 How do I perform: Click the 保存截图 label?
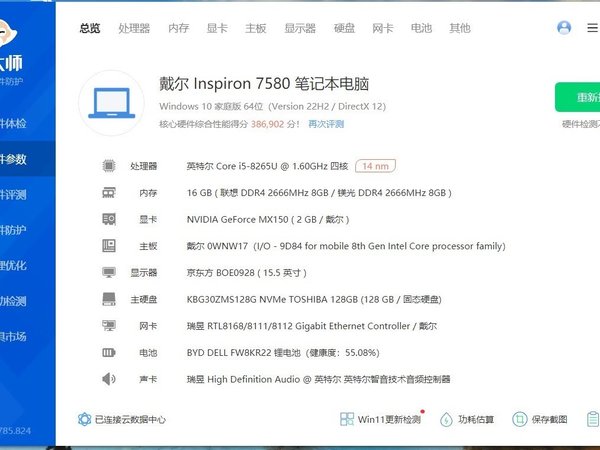[x=549, y=420]
